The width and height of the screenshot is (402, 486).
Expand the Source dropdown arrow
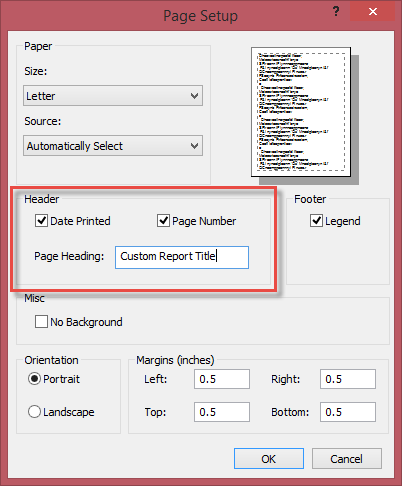[194, 146]
